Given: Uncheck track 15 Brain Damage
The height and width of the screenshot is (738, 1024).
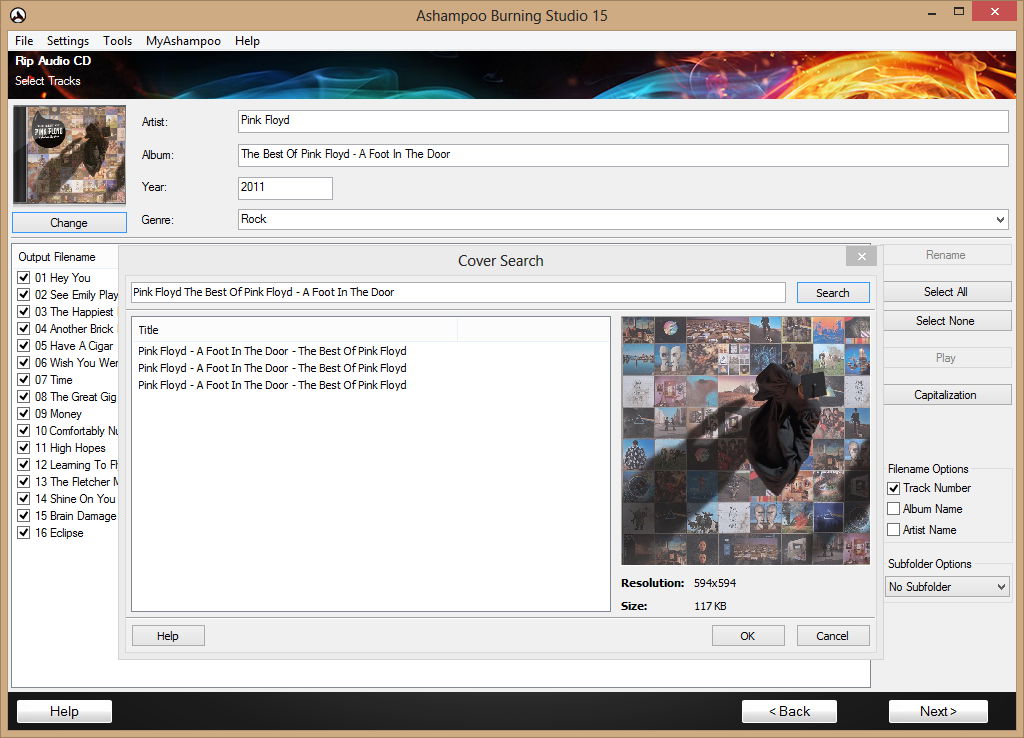Looking at the screenshot, I should [x=24, y=515].
